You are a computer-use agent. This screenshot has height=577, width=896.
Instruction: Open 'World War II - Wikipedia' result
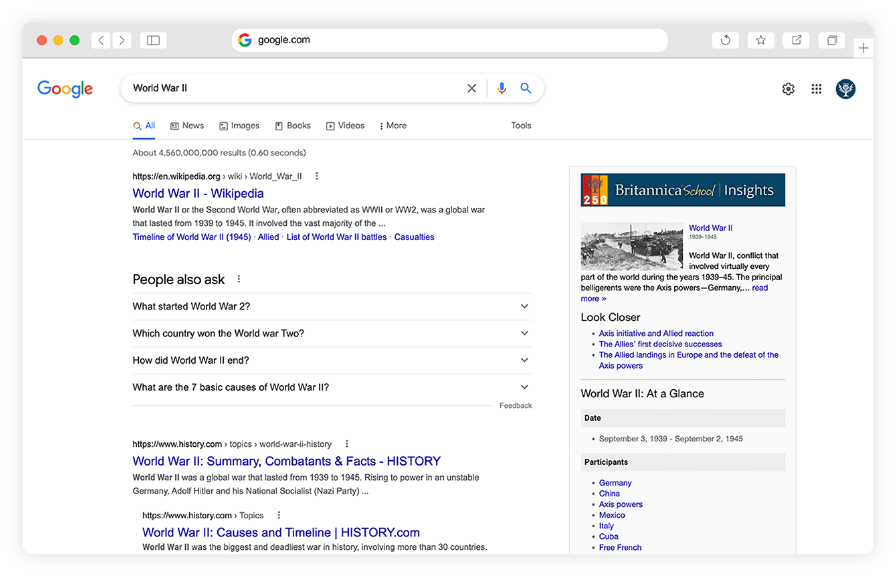pos(198,194)
